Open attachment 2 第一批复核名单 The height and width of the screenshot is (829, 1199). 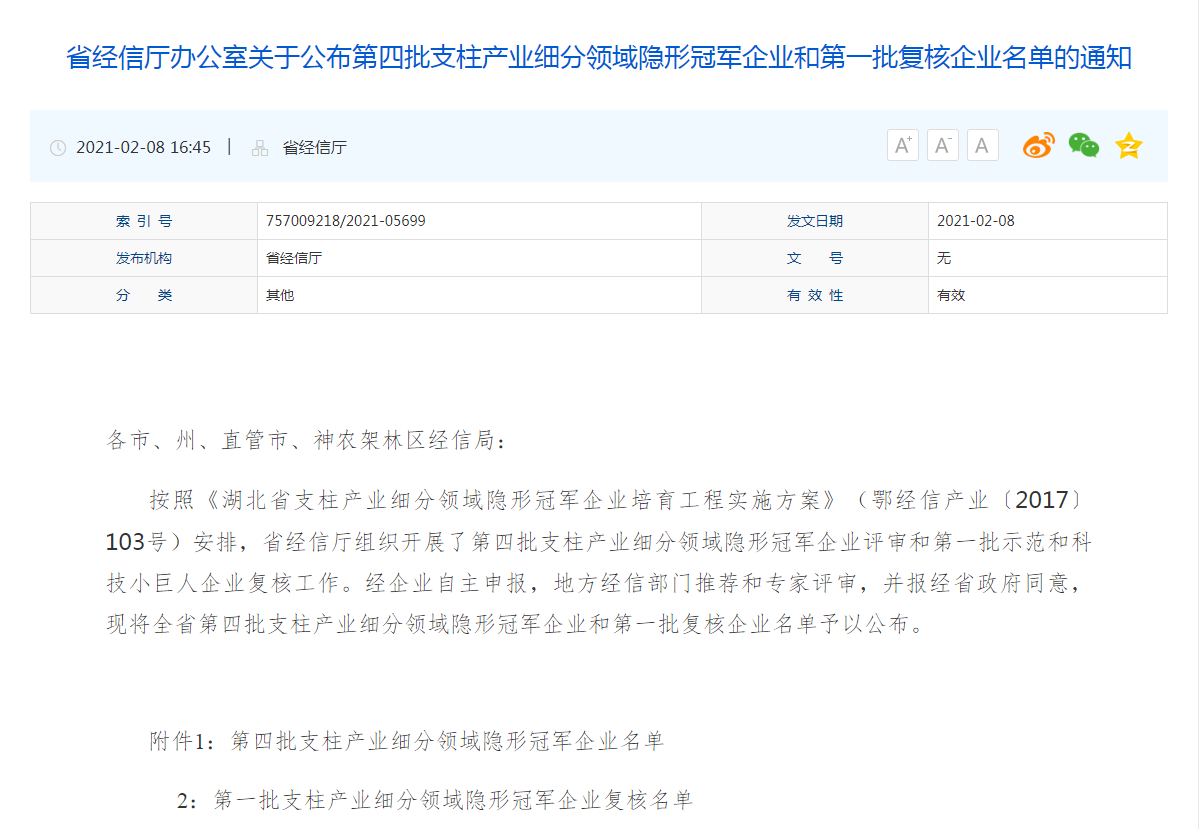coord(453,800)
